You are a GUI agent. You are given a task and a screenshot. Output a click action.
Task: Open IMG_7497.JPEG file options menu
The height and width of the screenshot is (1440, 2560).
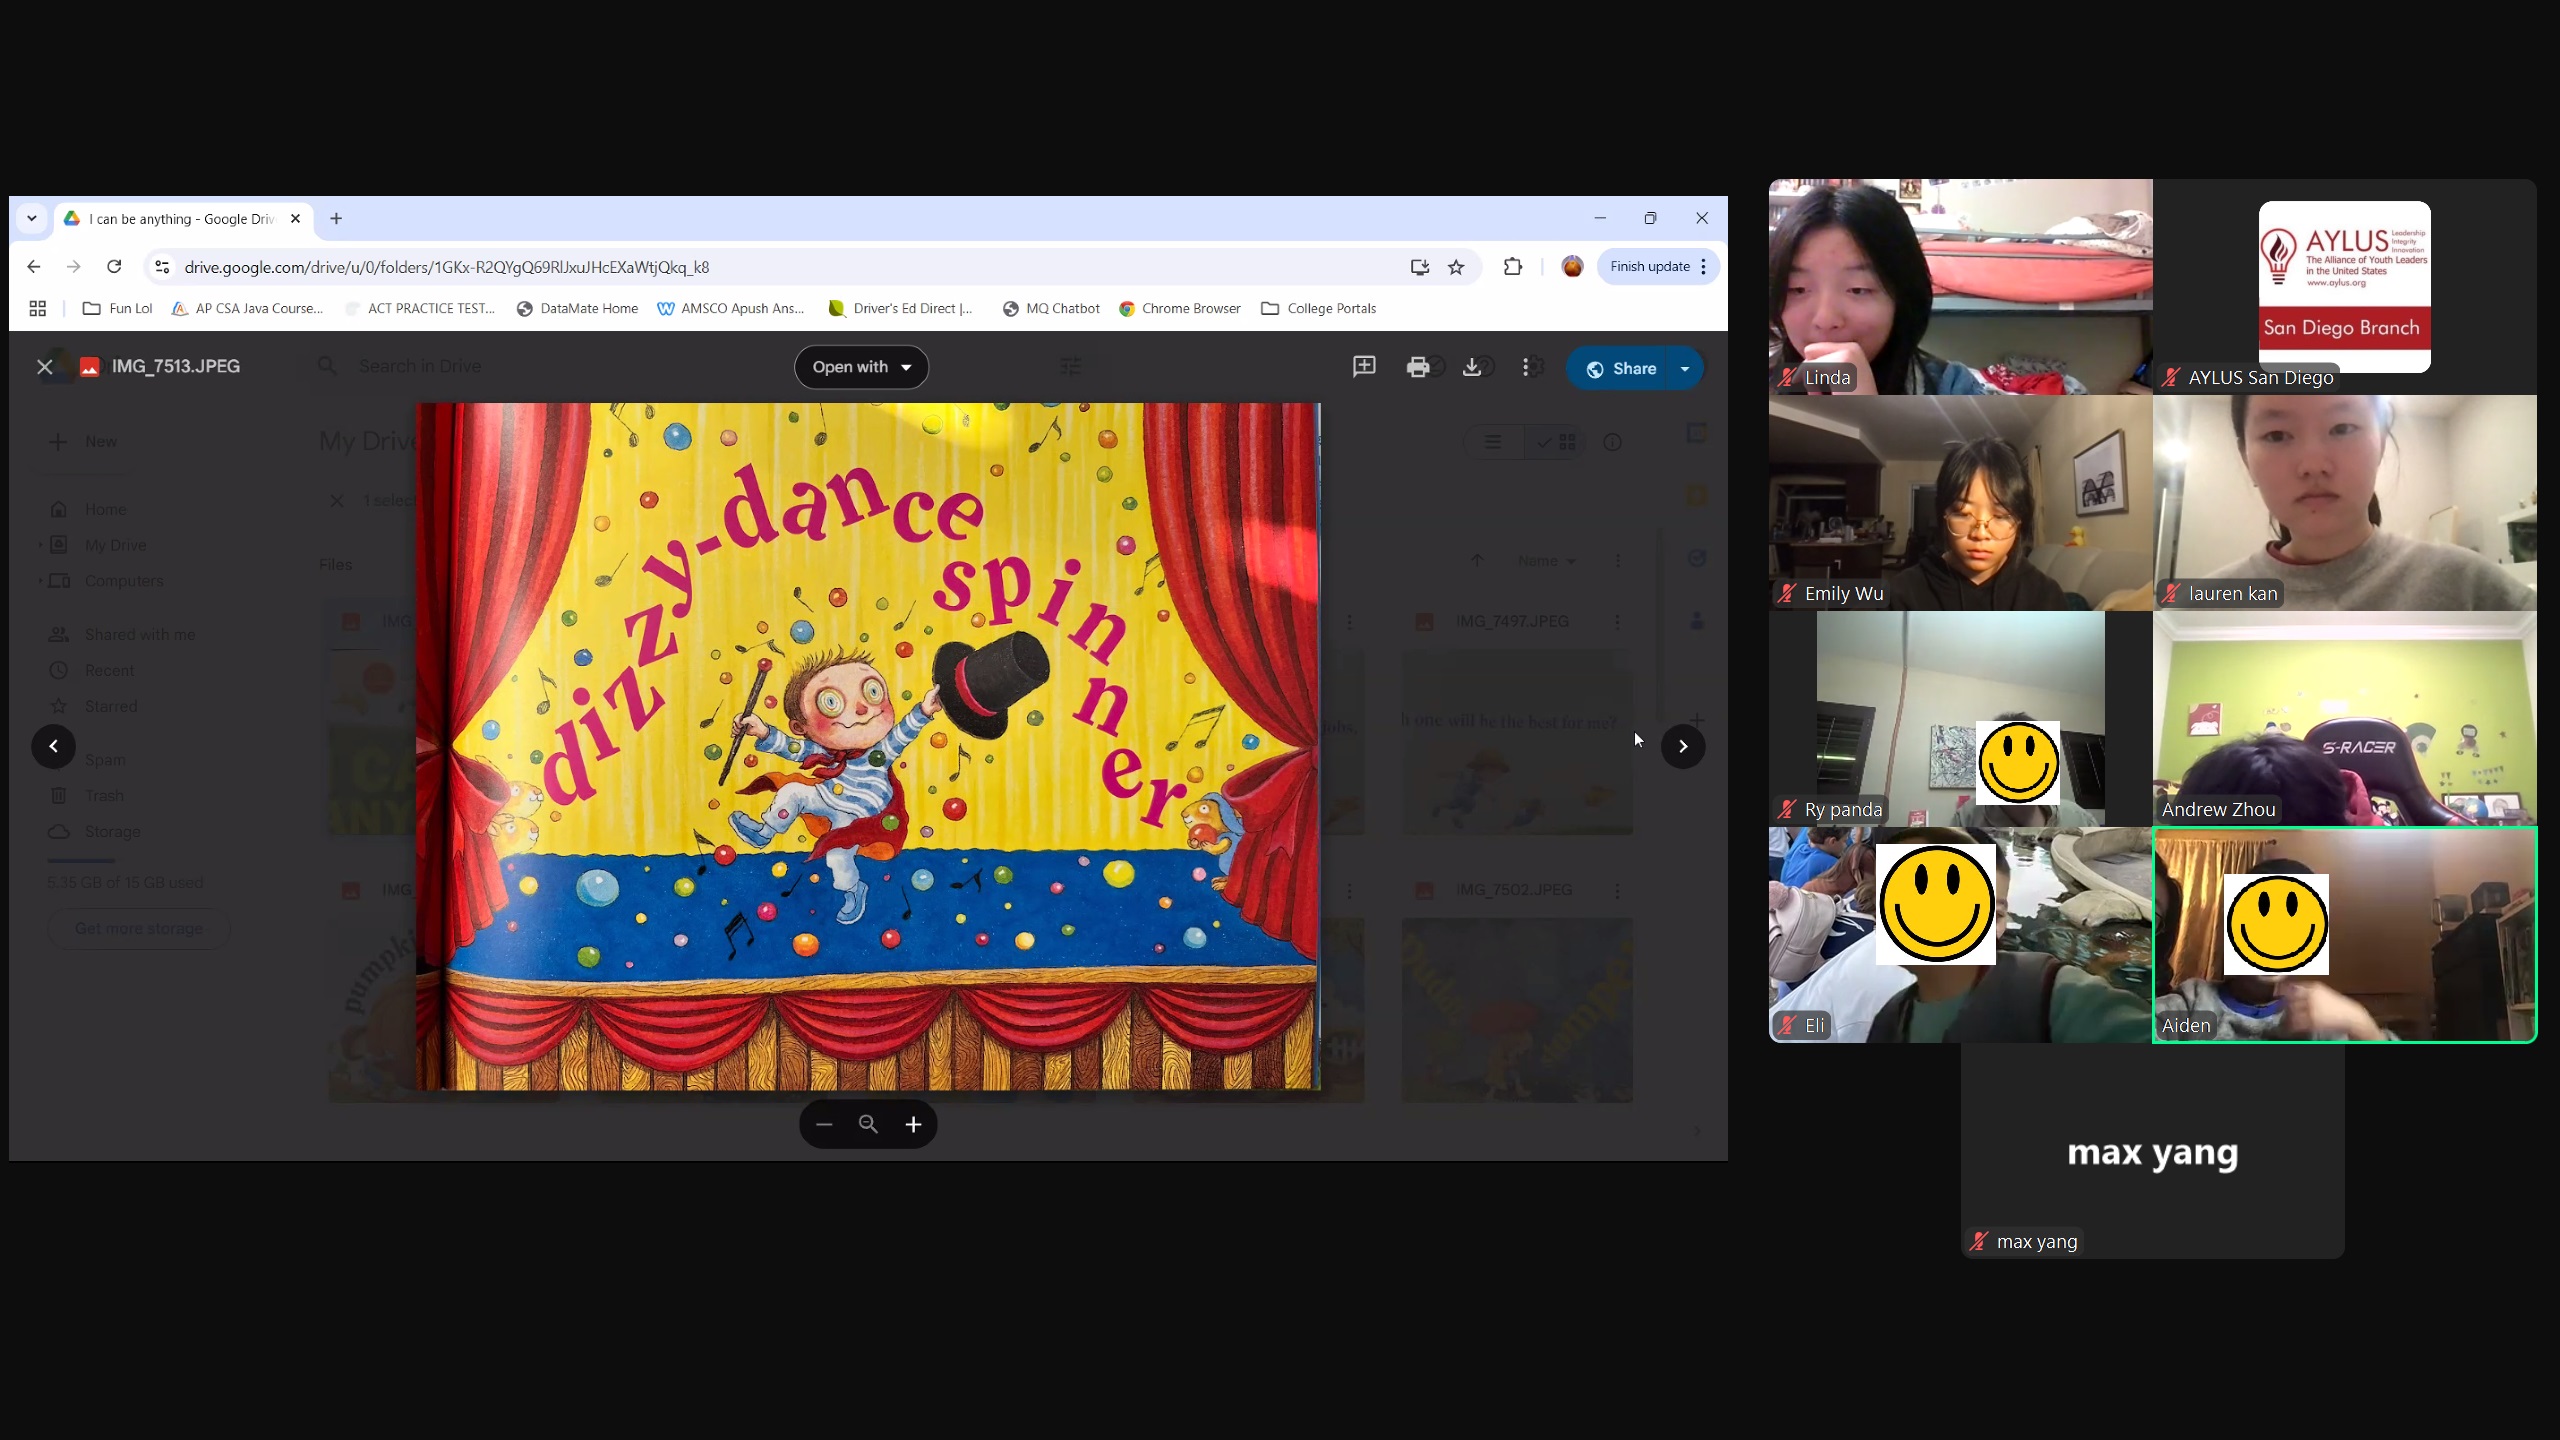(1617, 622)
